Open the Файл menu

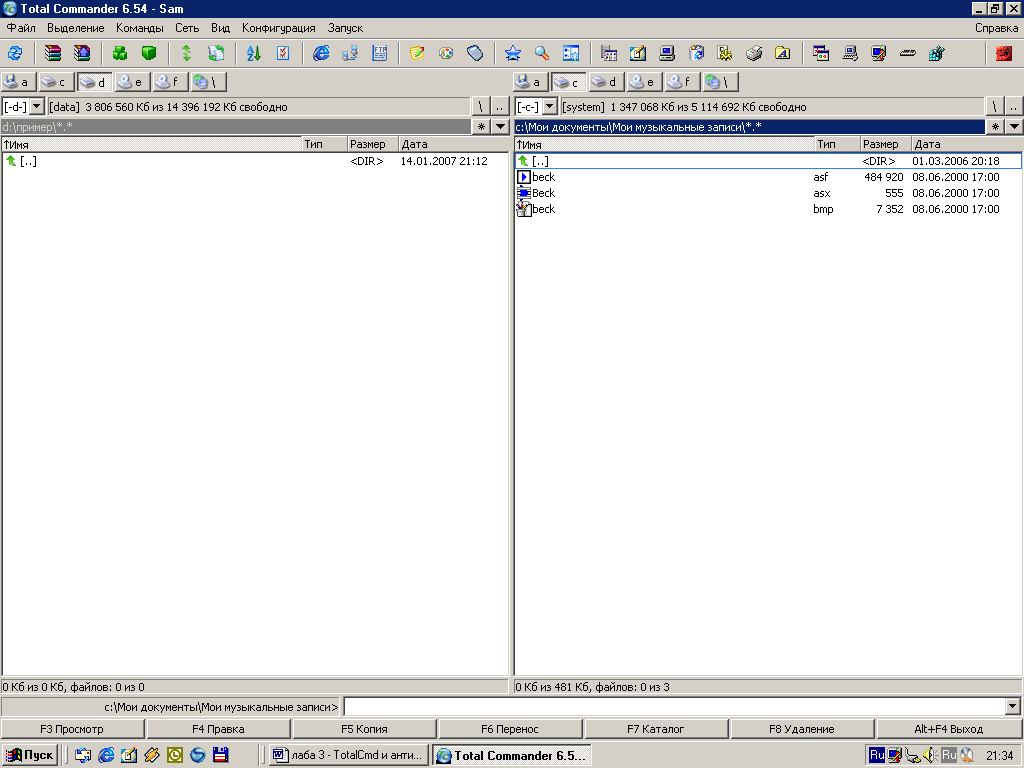(x=21, y=28)
